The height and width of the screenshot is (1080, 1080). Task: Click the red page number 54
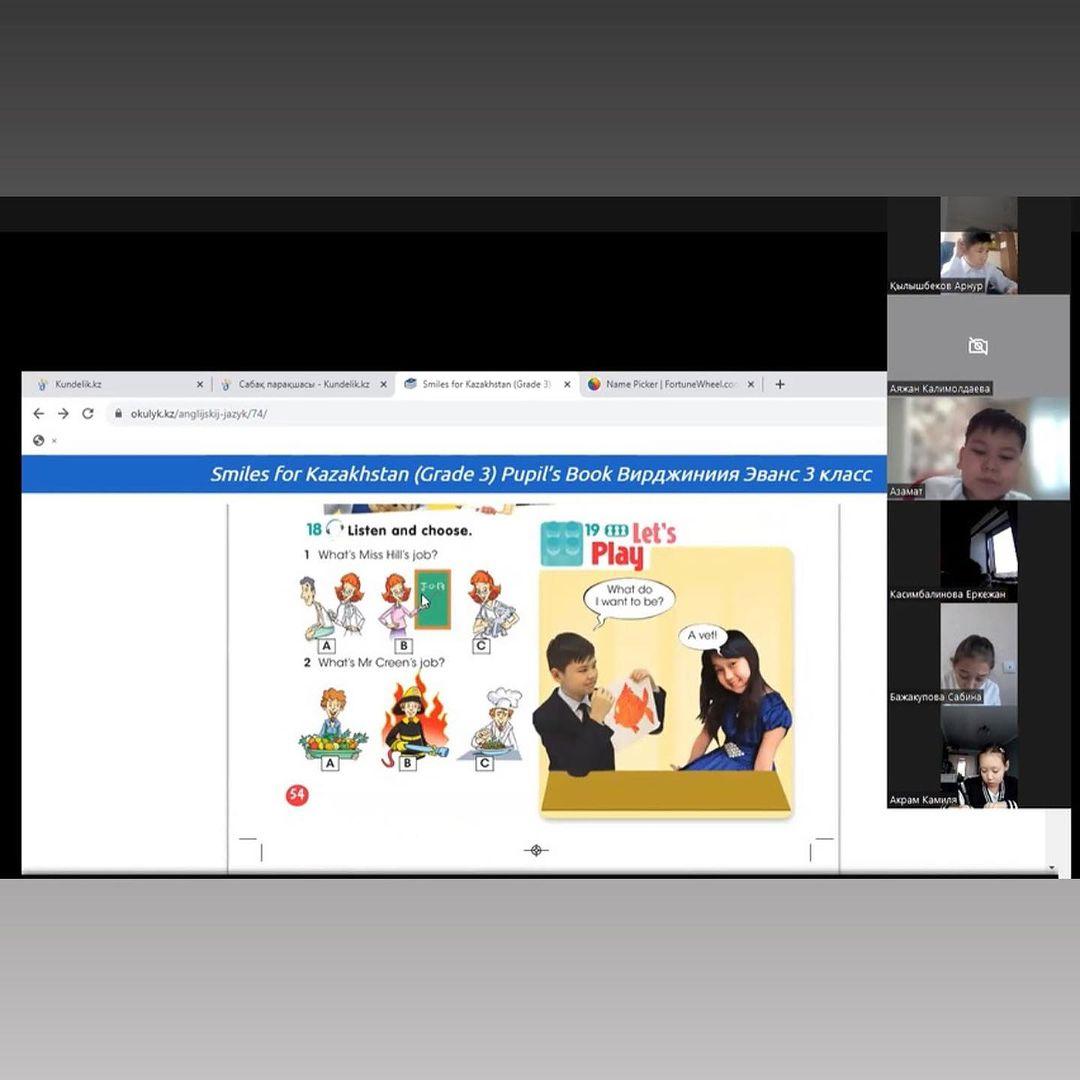pos(297,795)
